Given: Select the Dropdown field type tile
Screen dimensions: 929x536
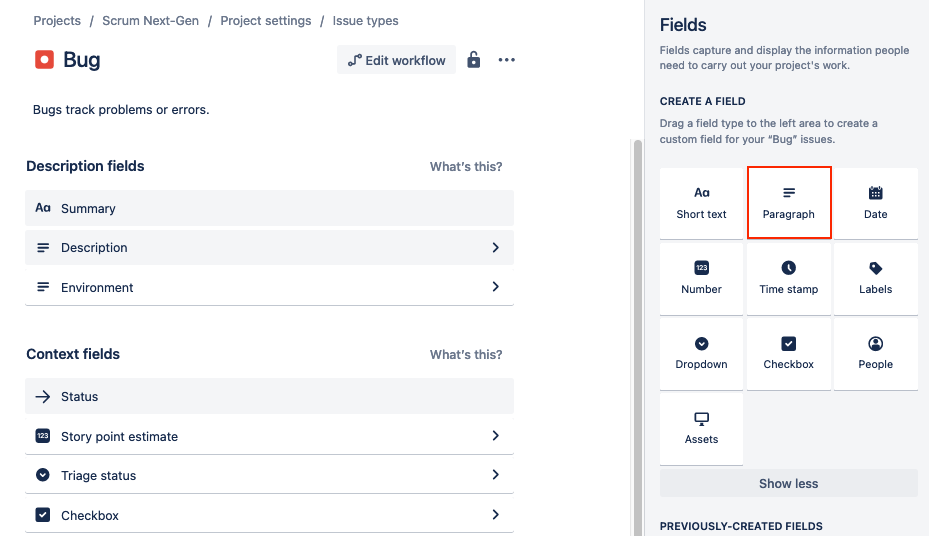Looking at the screenshot, I should coord(701,353).
